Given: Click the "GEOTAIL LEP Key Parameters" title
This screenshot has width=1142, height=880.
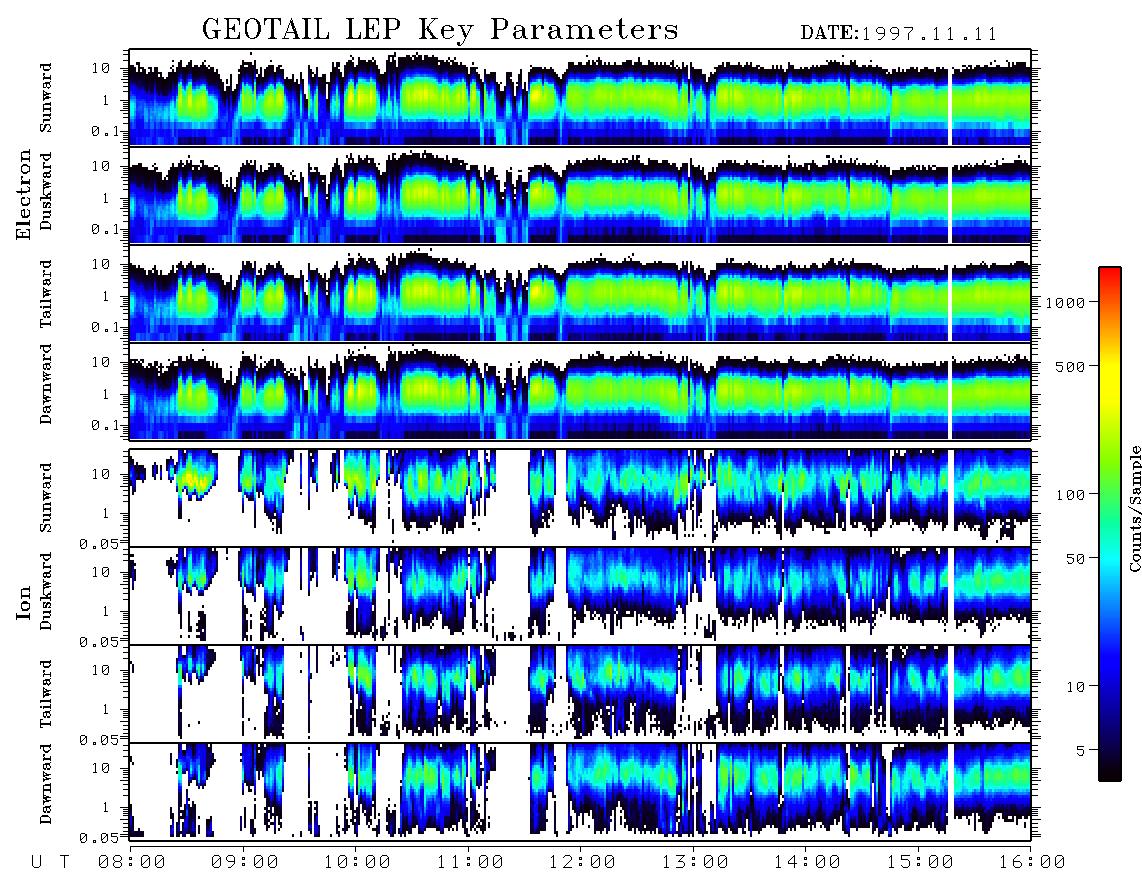Looking at the screenshot, I should 440,31.
